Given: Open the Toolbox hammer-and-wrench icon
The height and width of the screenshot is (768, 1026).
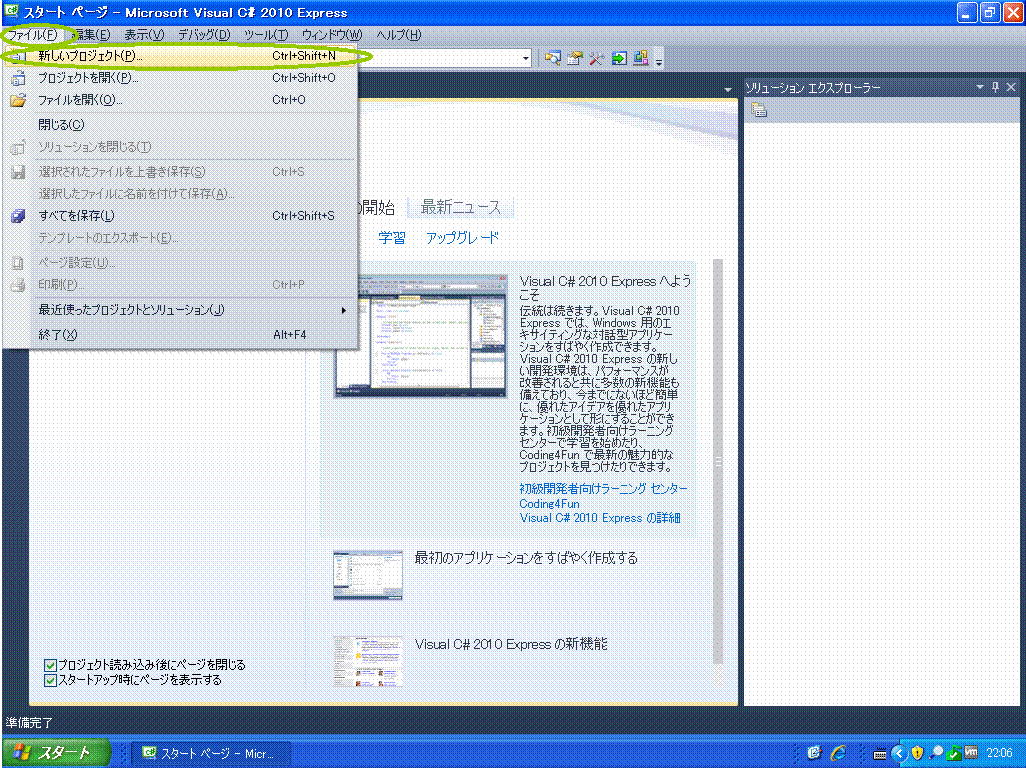Looking at the screenshot, I should click(x=596, y=58).
